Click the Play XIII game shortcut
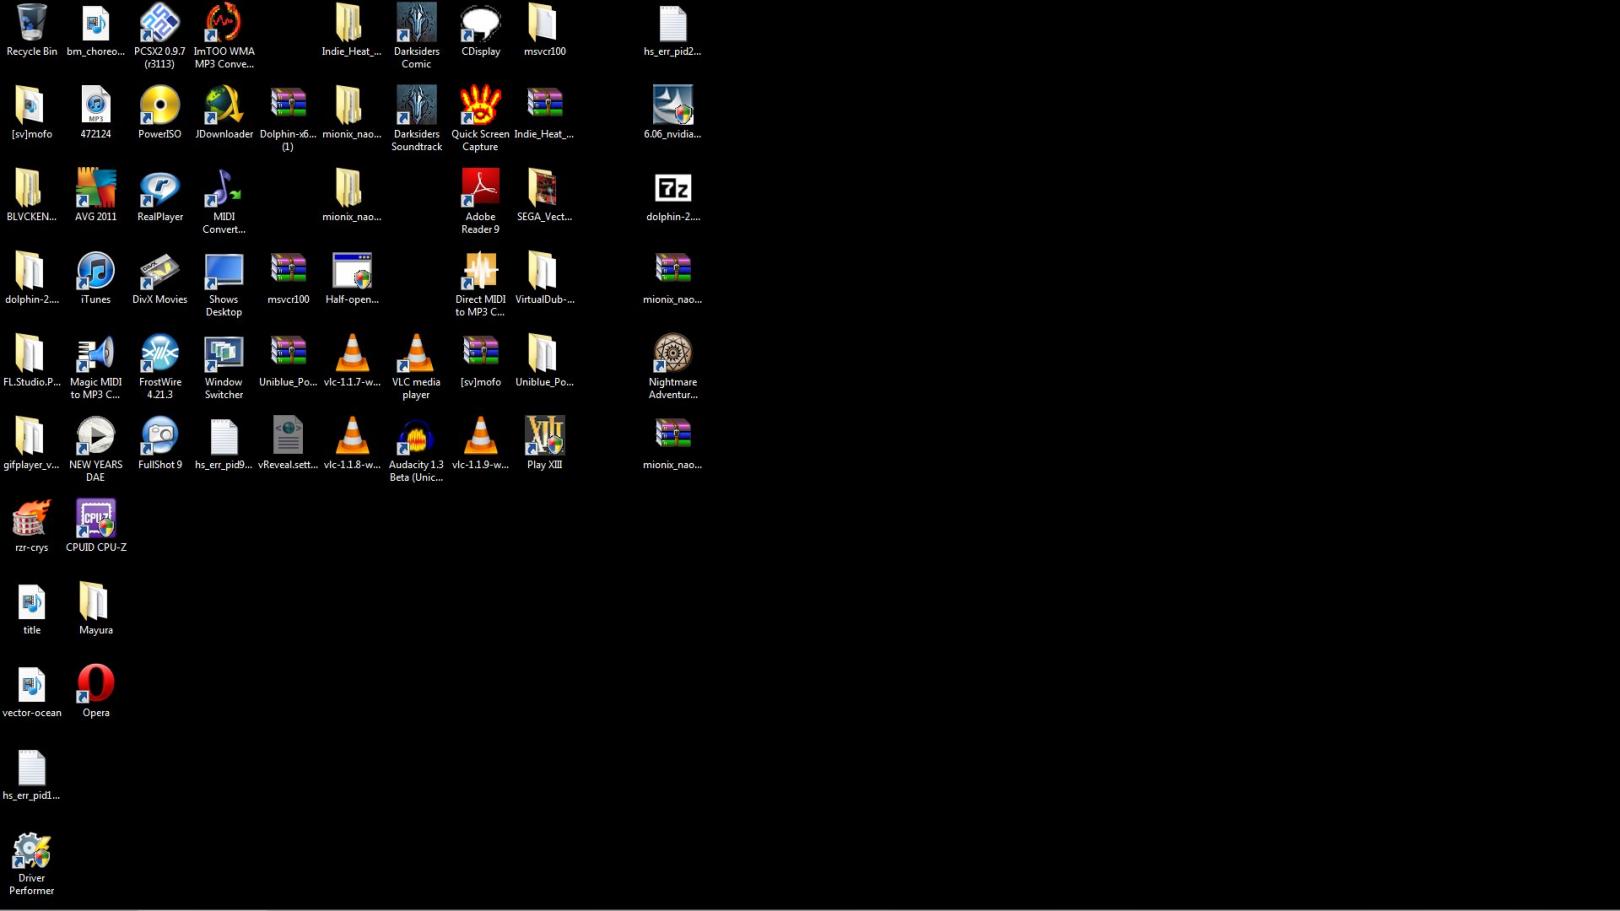The image size is (1620, 911). (544, 437)
